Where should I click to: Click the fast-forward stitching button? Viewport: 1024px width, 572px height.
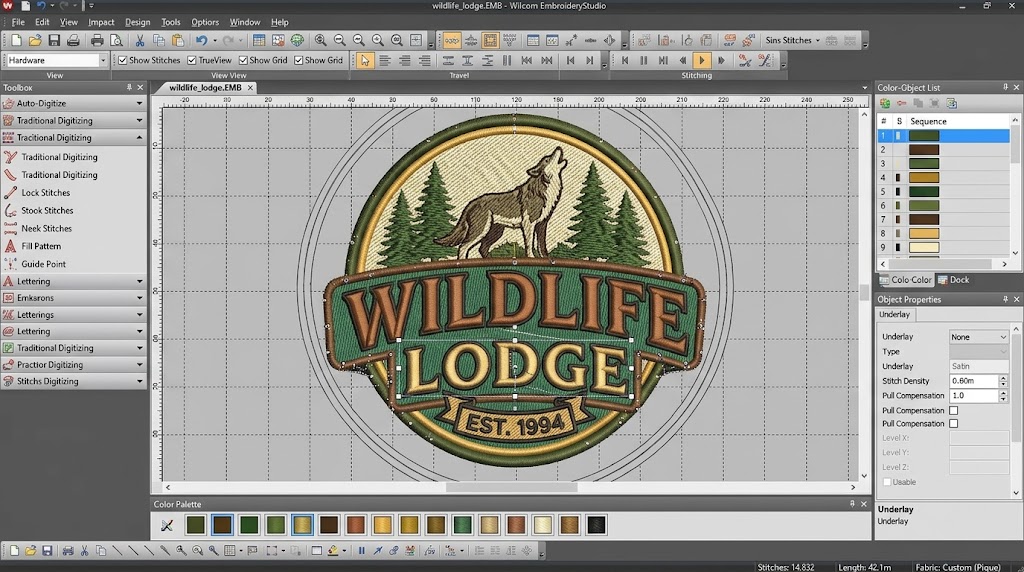[722, 60]
